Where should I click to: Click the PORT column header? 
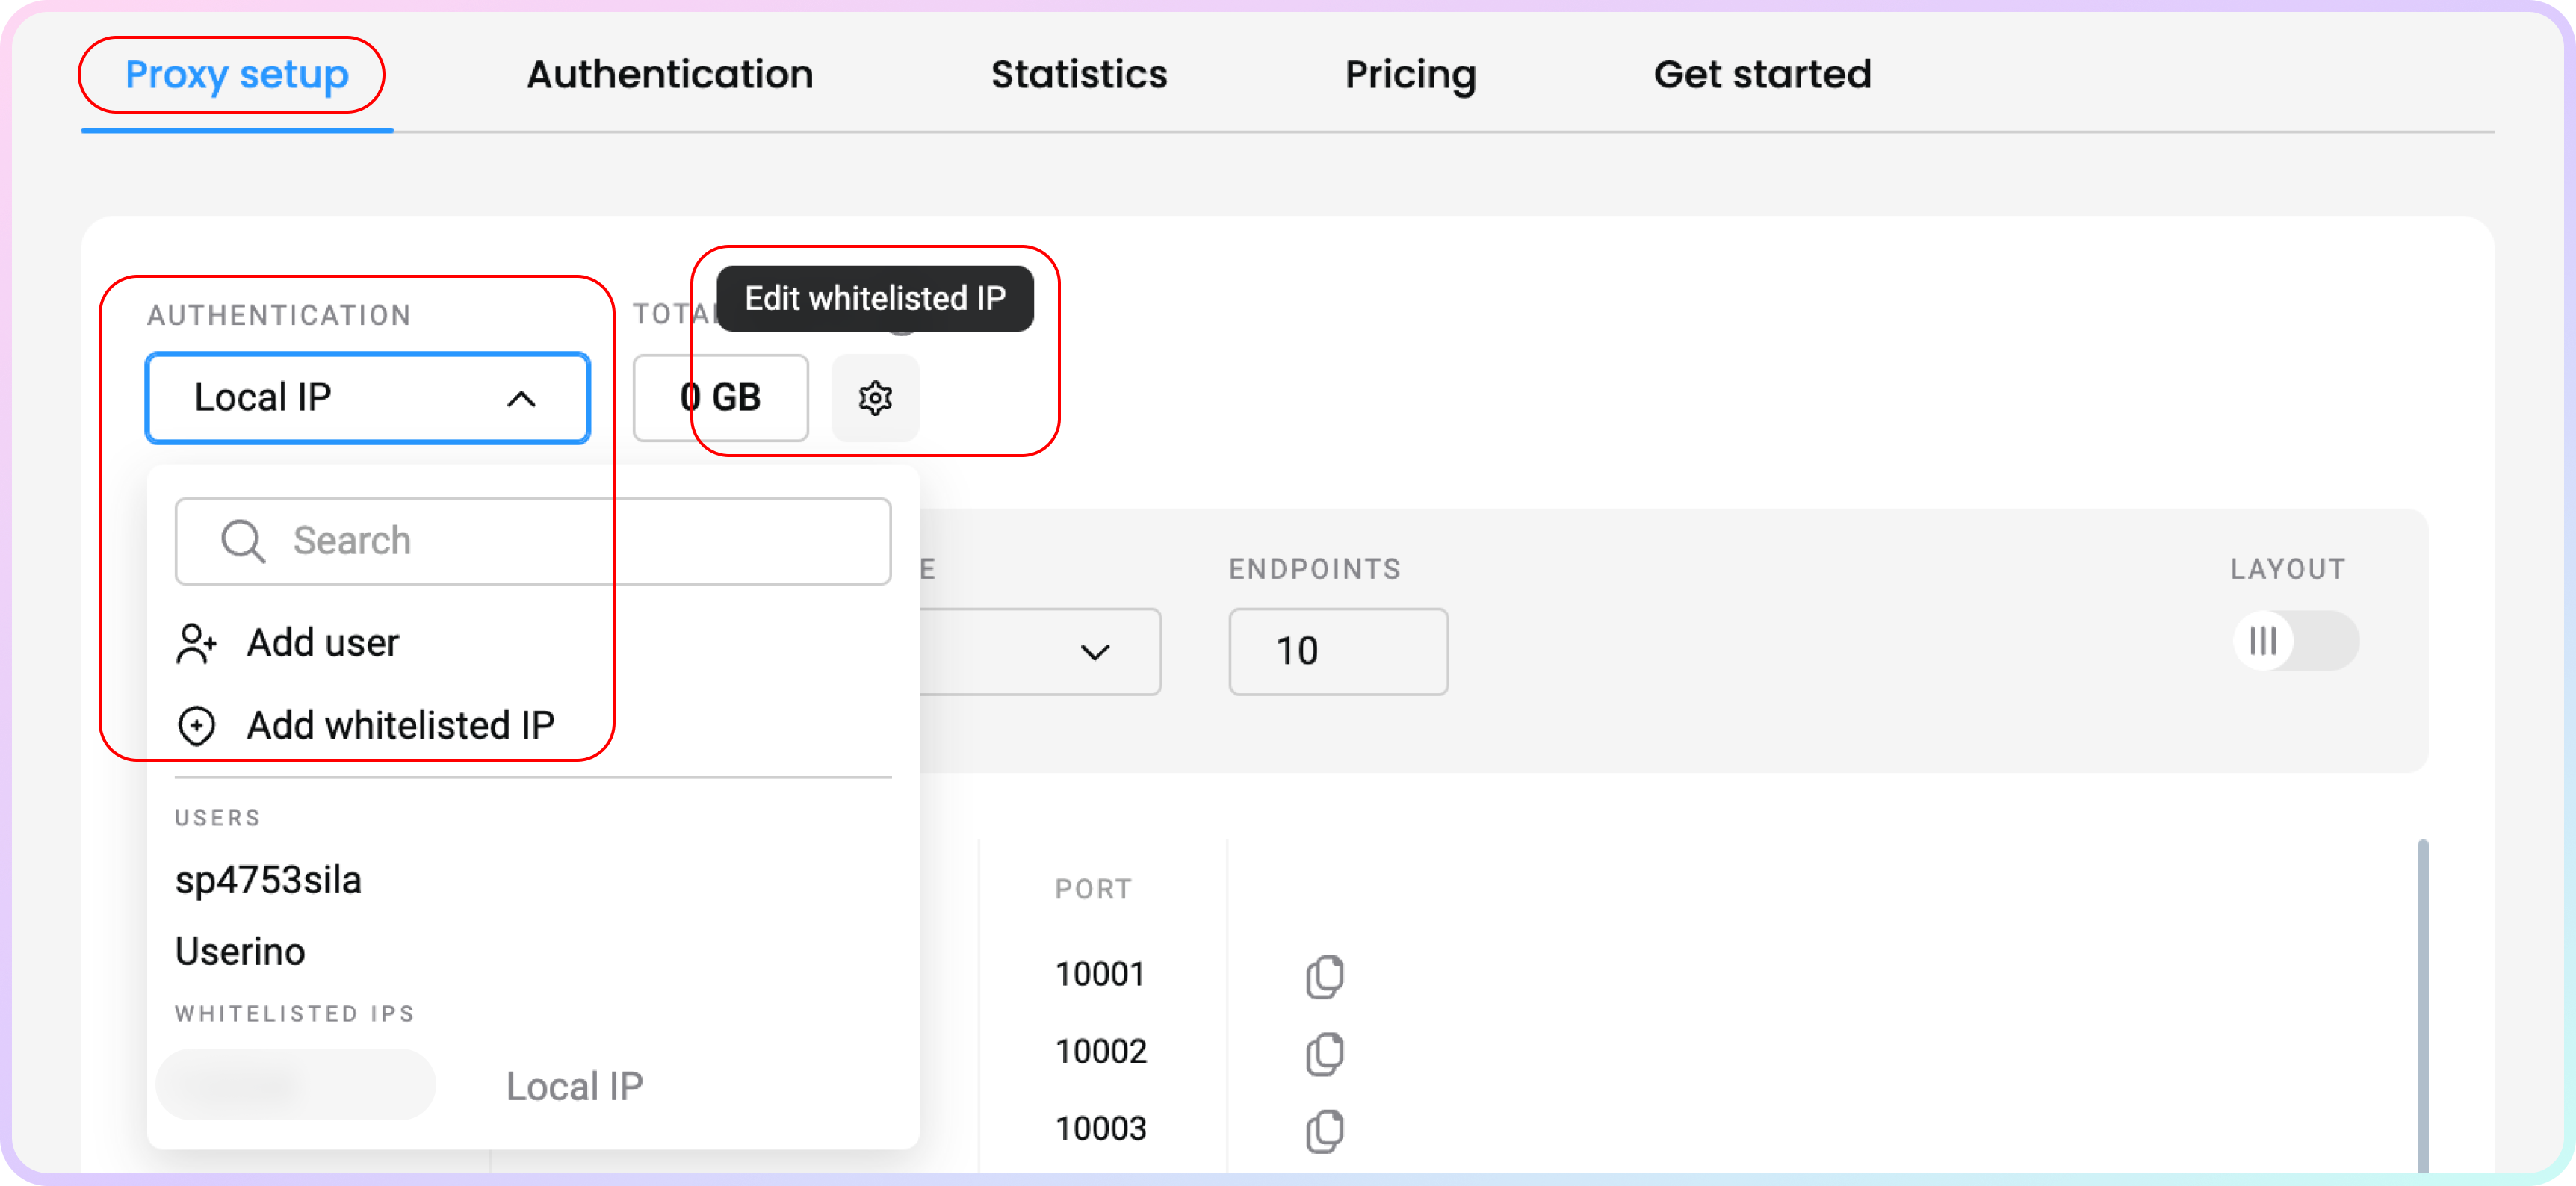1093,889
